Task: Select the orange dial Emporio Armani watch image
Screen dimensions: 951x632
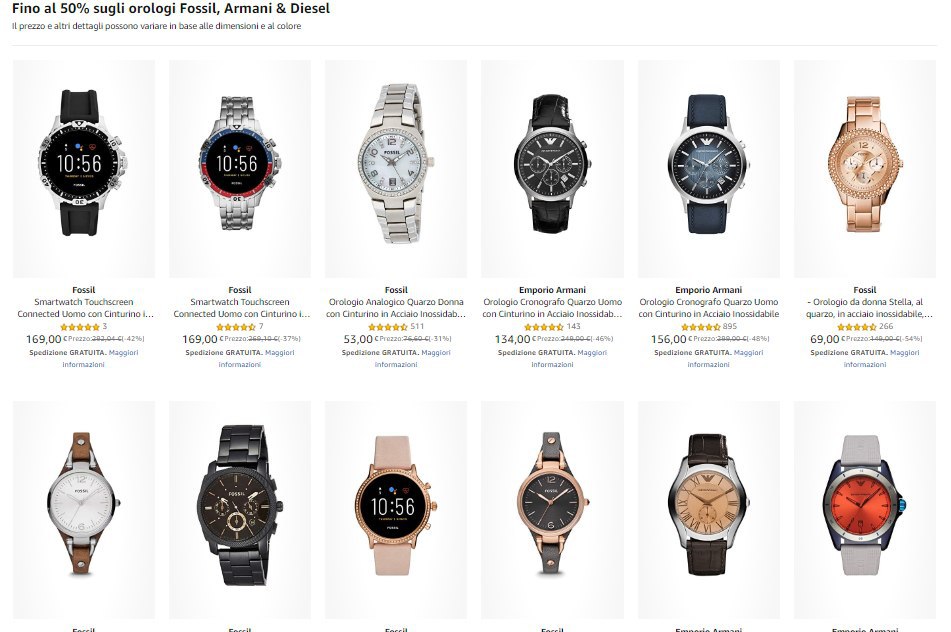Action: click(x=865, y=509)
